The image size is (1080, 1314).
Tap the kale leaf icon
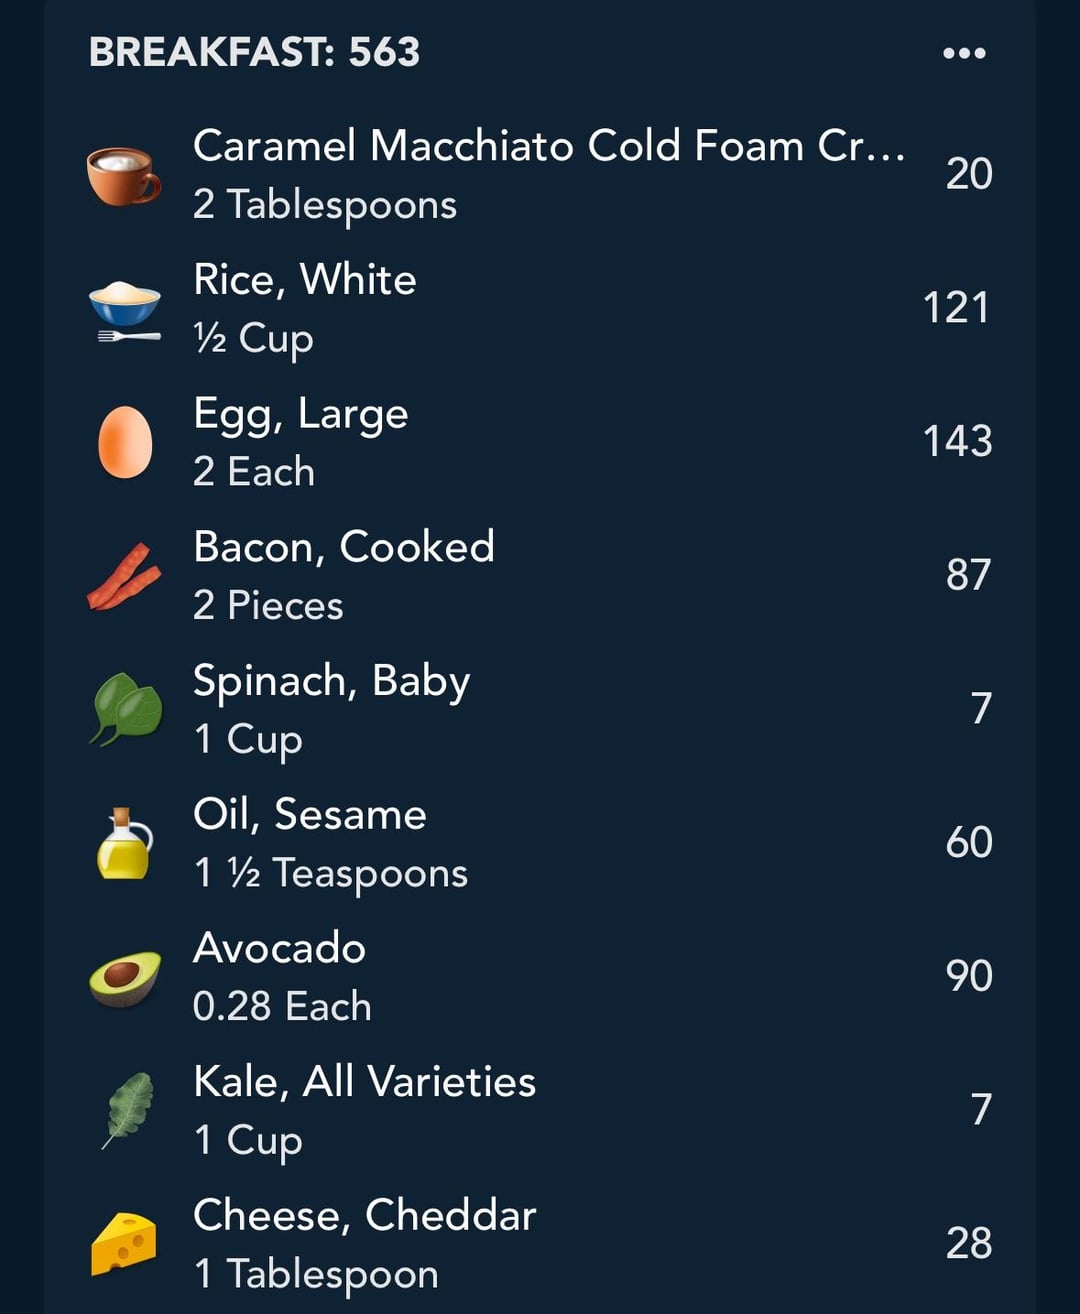[x=128, y=1110]
